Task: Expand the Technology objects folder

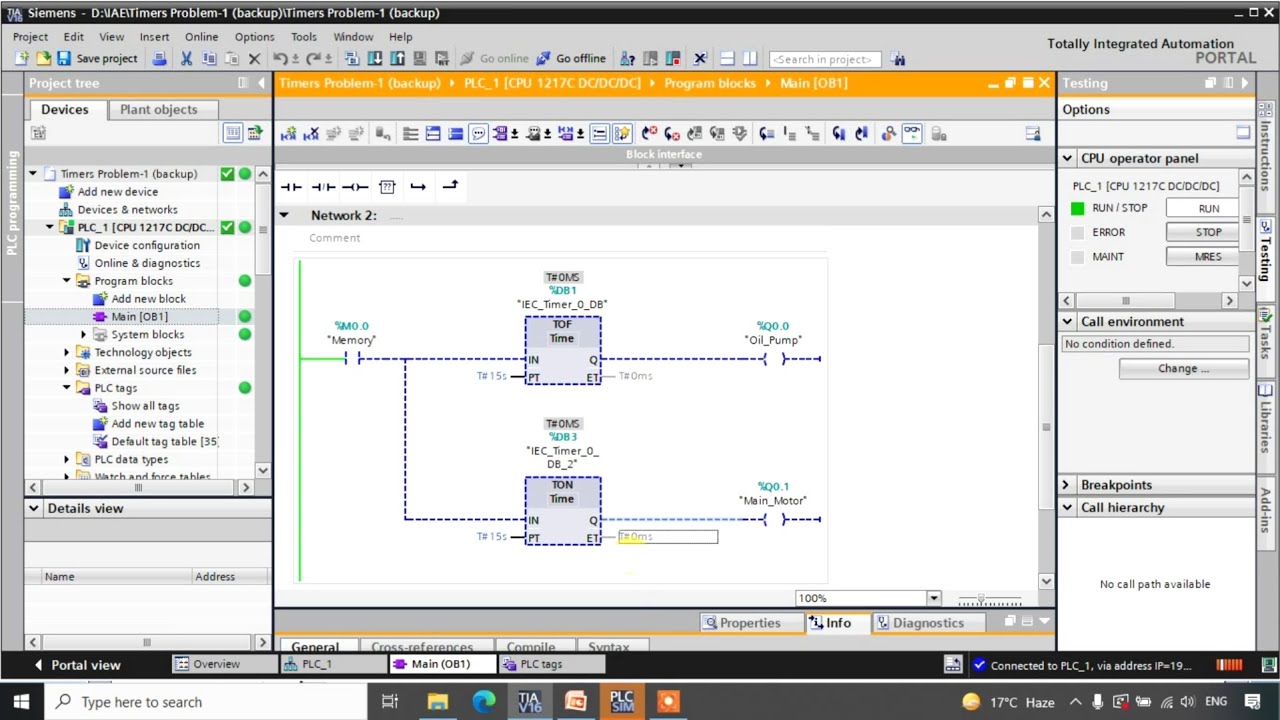Action: (x=67, y=352)
